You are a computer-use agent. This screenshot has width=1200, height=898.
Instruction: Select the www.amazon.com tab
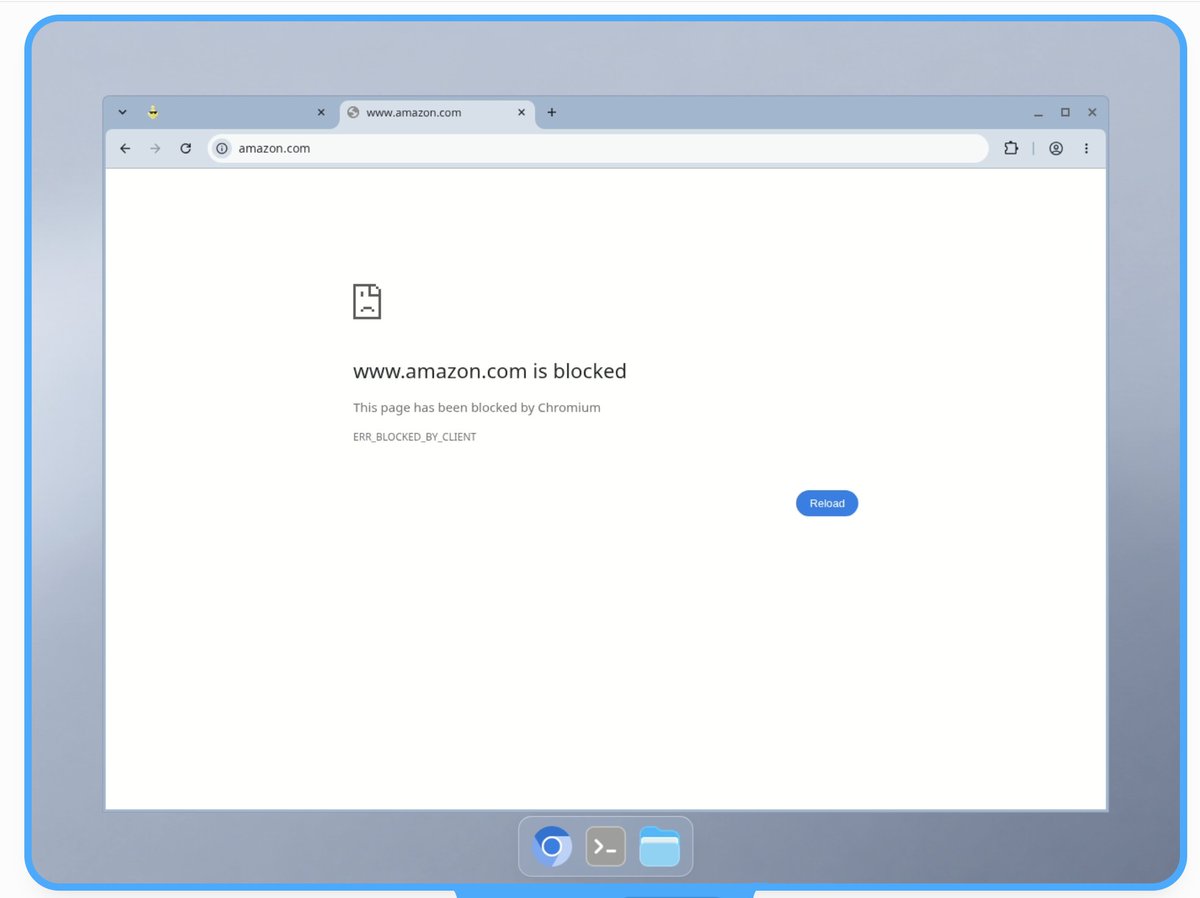coord(436,112)
